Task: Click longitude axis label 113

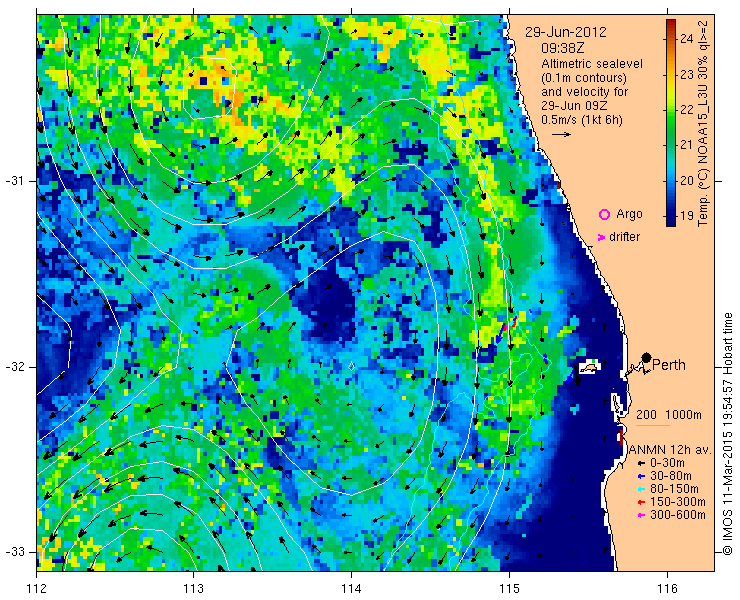Action: click(x=193, y=589)
